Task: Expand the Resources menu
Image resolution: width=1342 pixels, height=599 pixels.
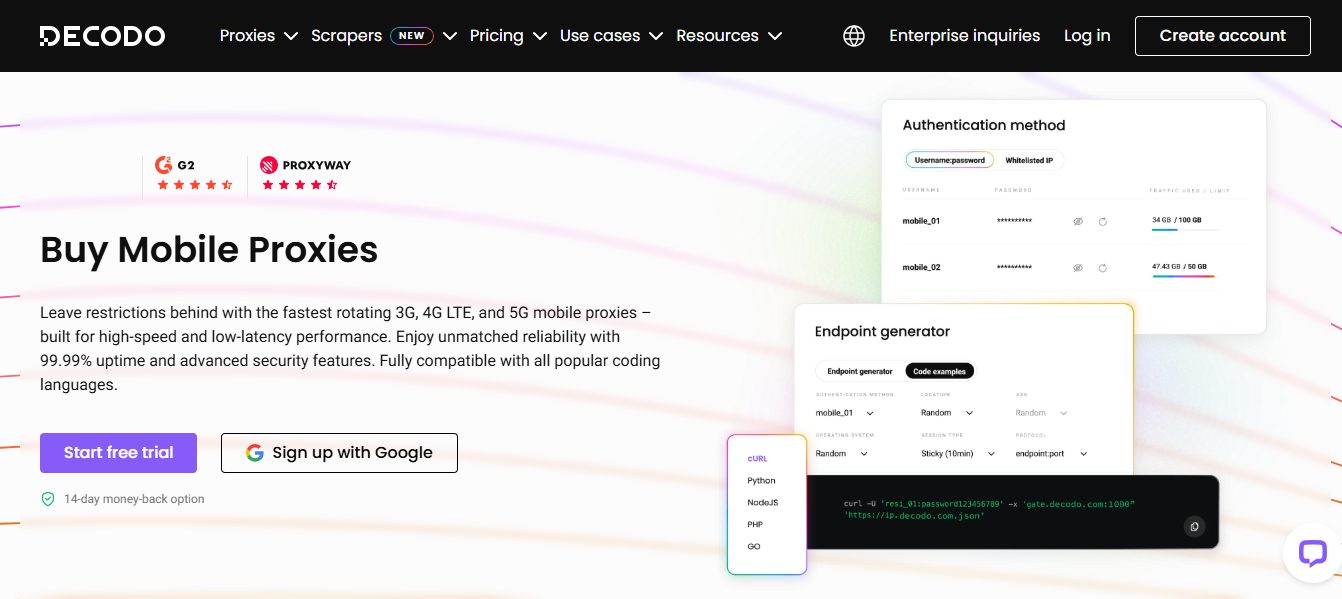Action: (729, 36)
